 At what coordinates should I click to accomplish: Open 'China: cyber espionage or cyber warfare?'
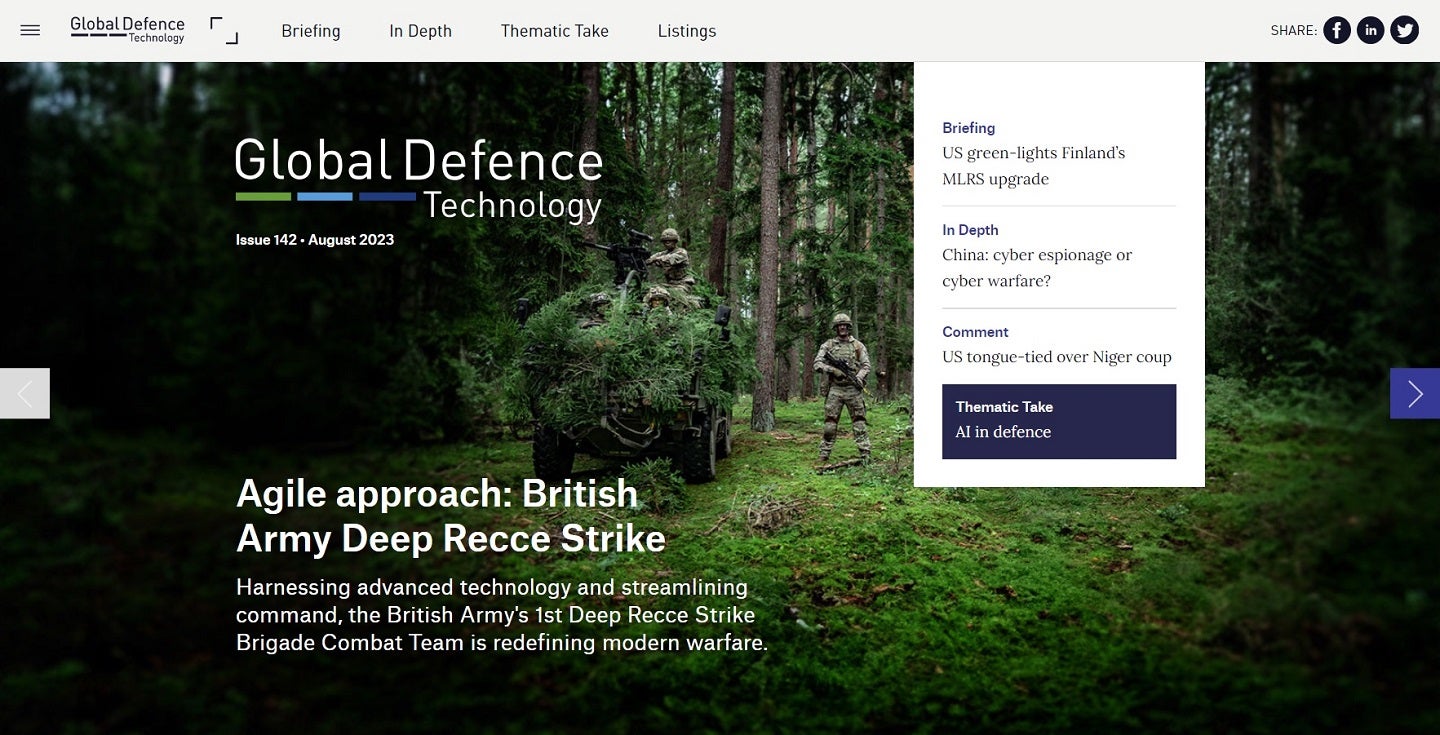point(1037,267)
